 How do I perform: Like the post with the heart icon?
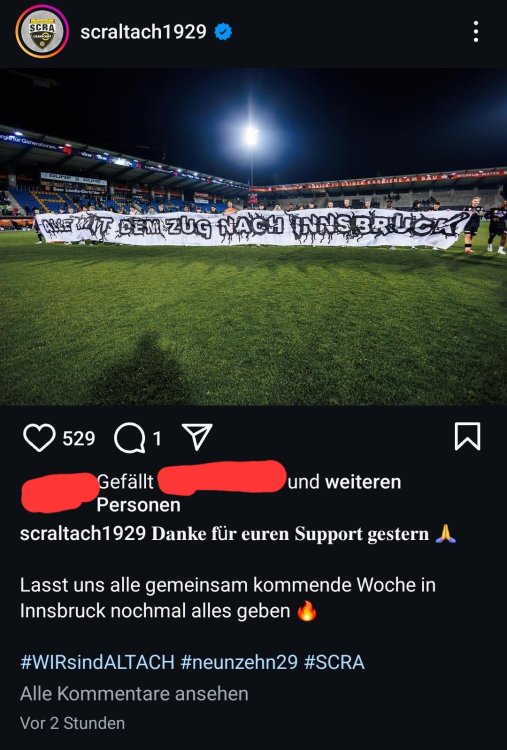pos(39,438)
